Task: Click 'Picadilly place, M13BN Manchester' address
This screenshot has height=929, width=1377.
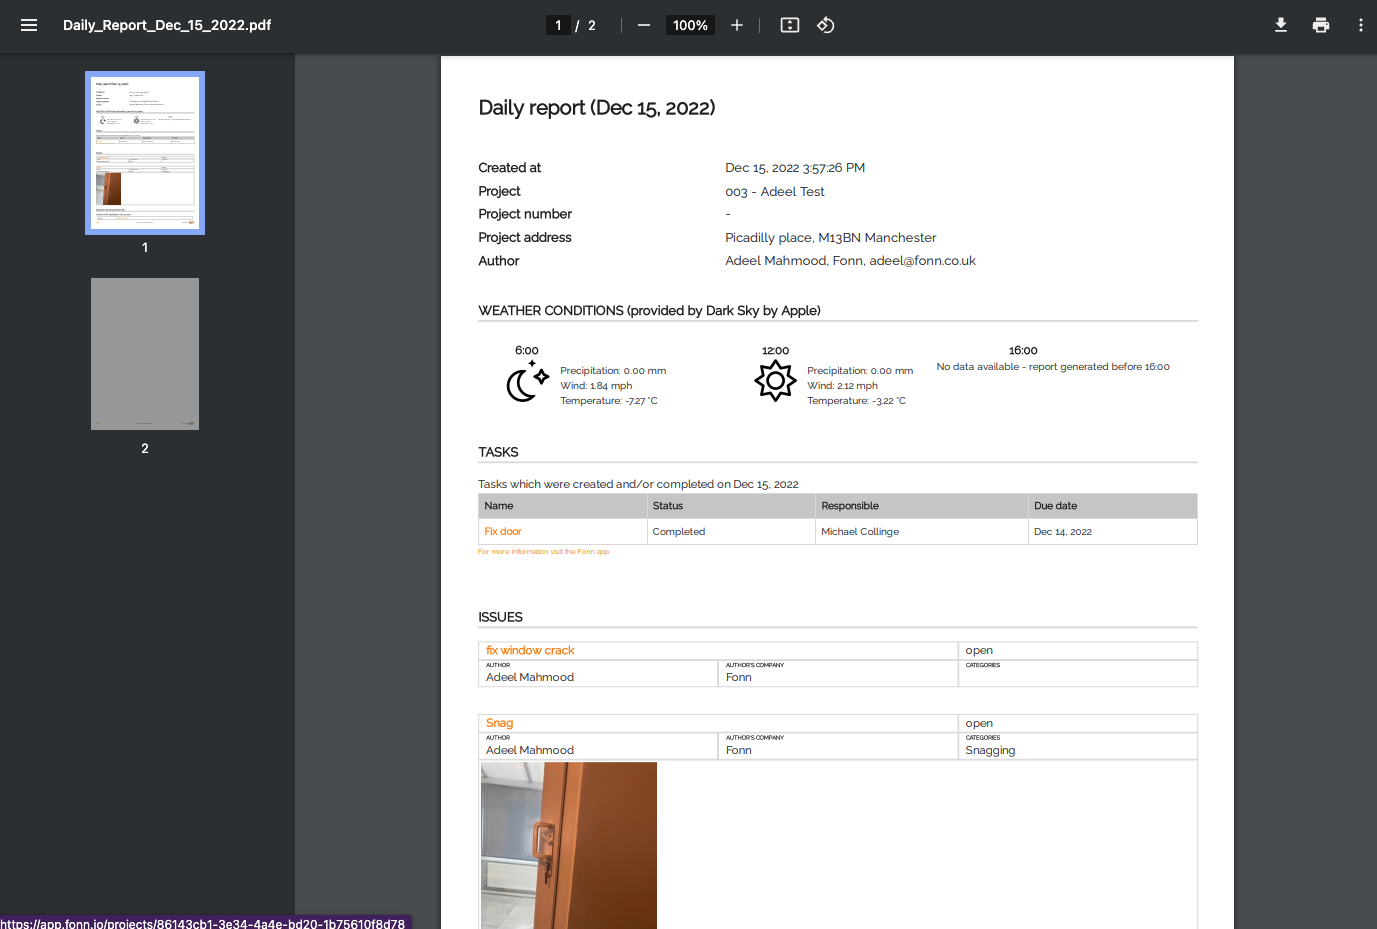Action: pyautogui.click(x=831, y=238)
